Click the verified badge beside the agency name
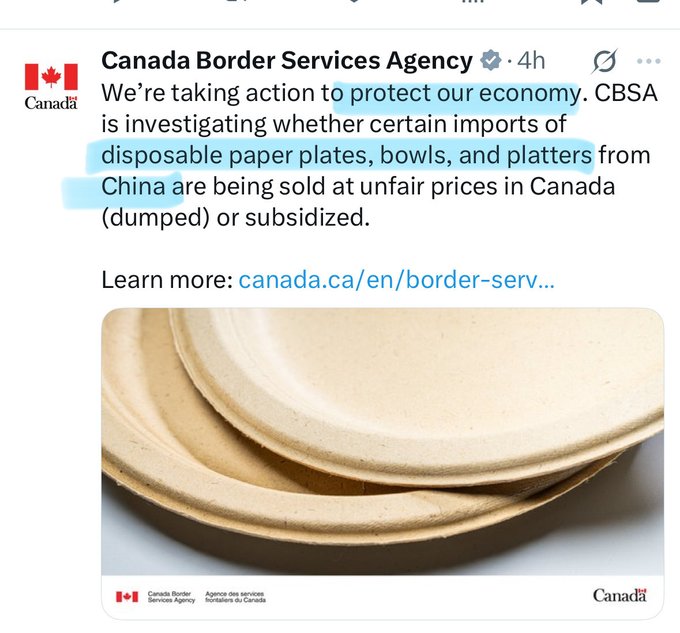680x633 pixels. click(490, 61)
